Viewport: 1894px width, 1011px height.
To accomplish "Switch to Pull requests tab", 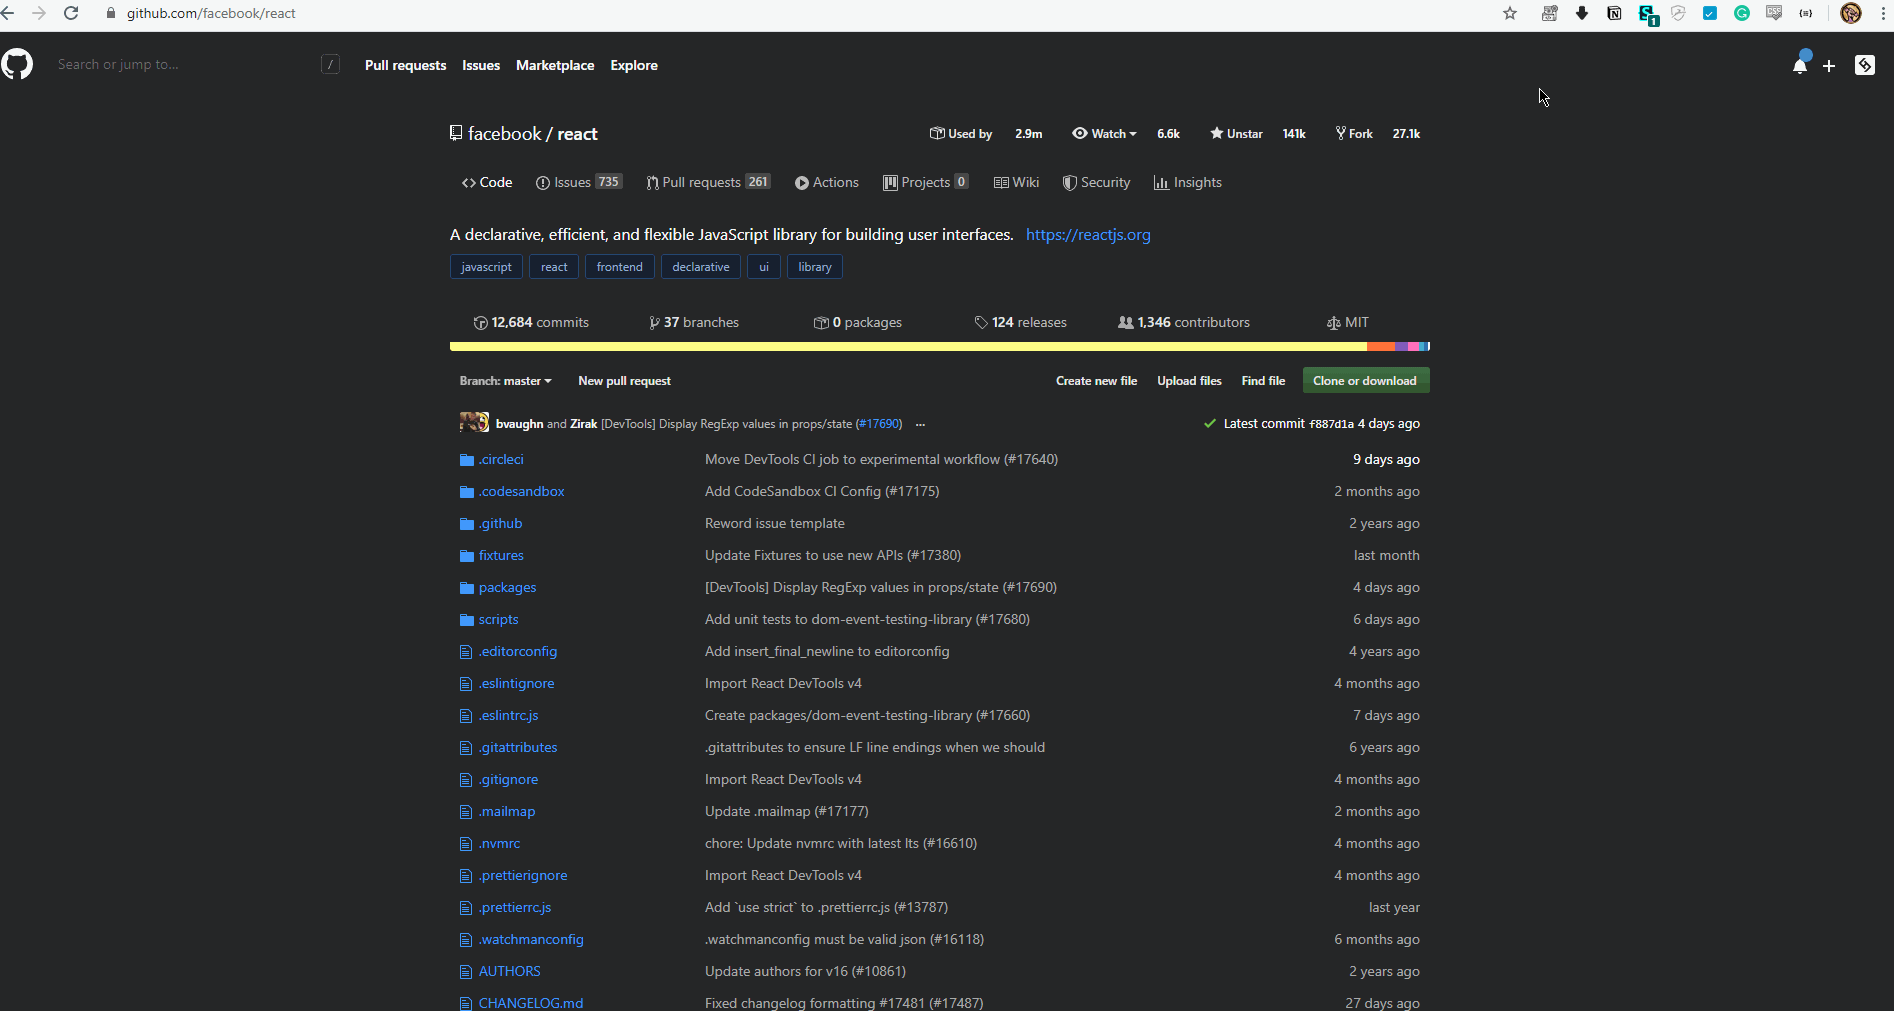I will tap(708, 183).
